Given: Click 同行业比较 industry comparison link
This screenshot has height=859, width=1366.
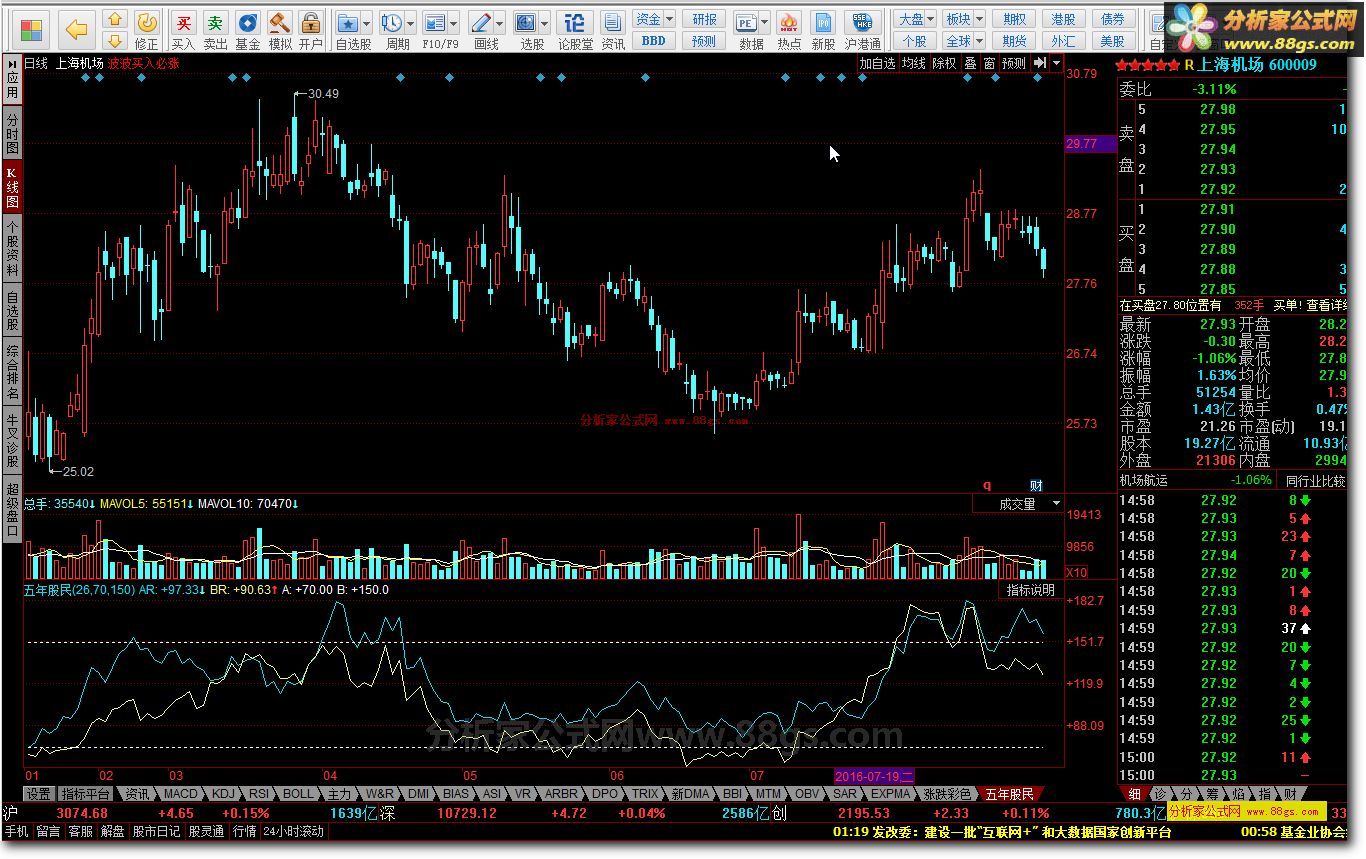Looking at the screenshot, I should point(1317,481).
